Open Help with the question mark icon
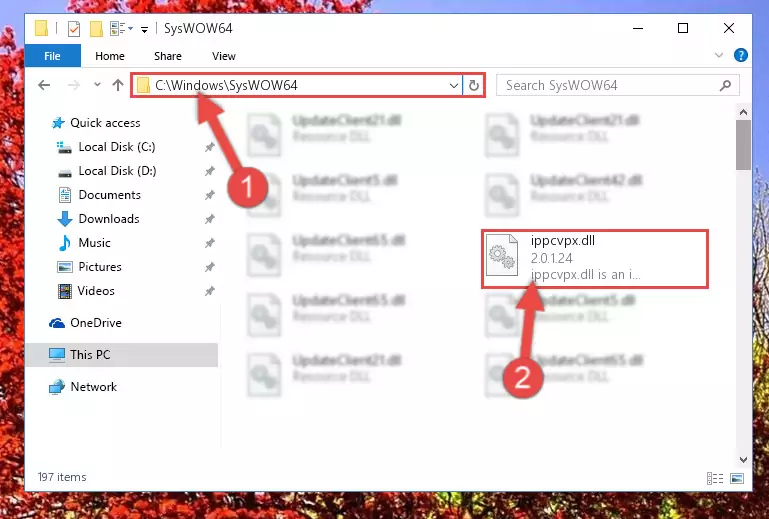The image size is (769, 519). coord(741,55)
